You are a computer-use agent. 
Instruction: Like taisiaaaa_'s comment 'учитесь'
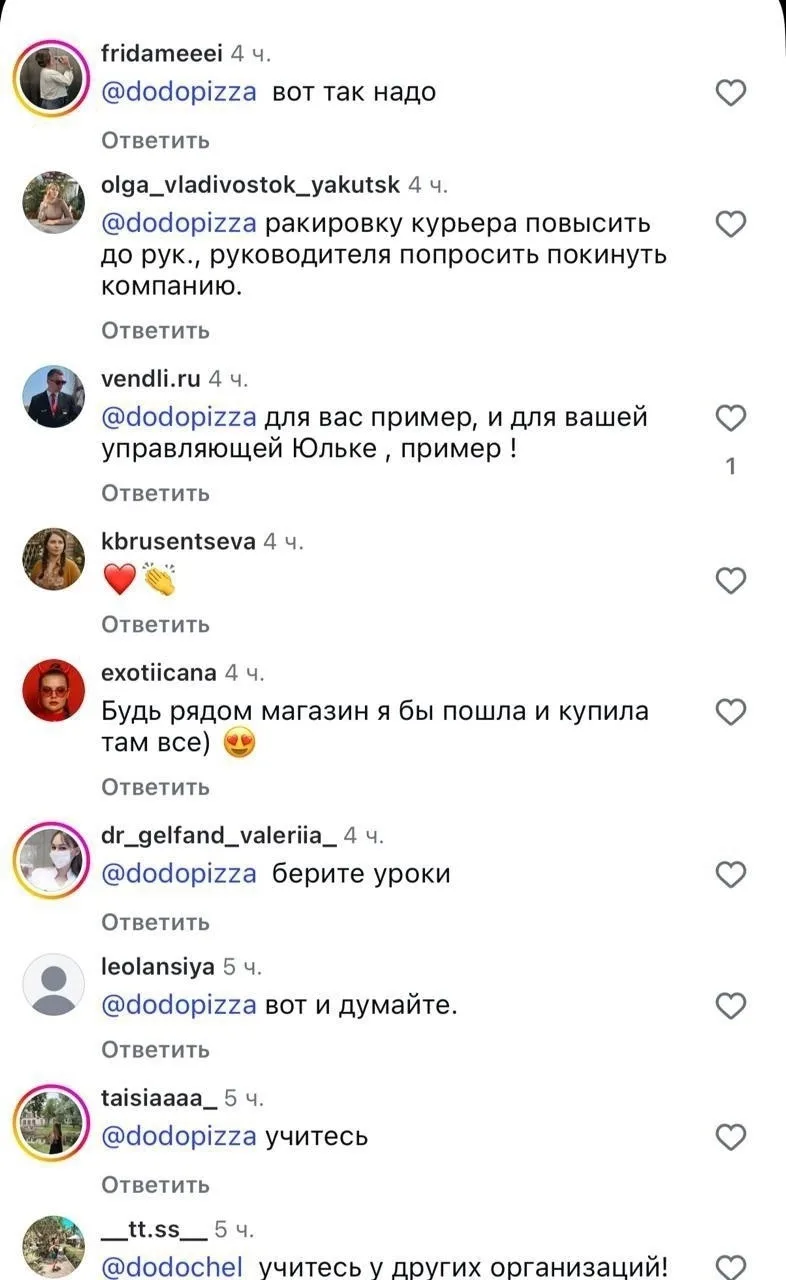(732, 1137)
